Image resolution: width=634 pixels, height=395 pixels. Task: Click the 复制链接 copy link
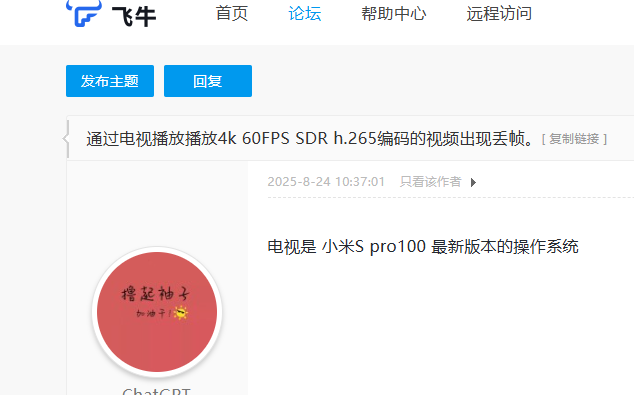[x=574, y=139]
